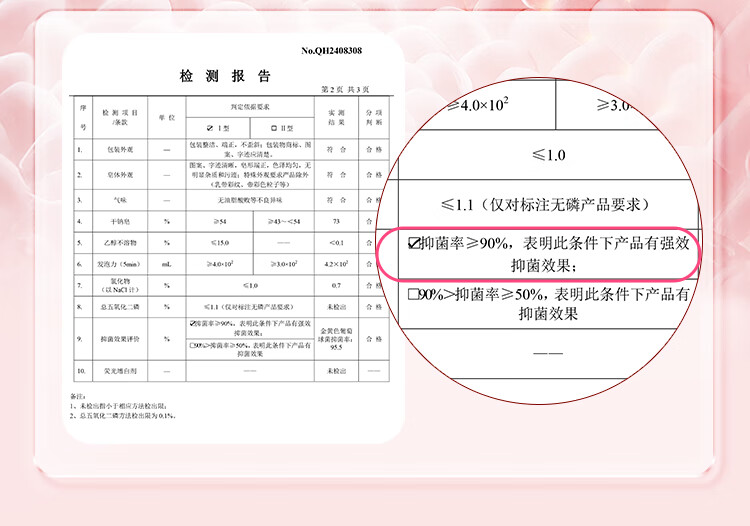Viewport: 750px width, 526px height.
Task: Click the 乙醇不溶物 item in row 5
Action: (120, 243)
